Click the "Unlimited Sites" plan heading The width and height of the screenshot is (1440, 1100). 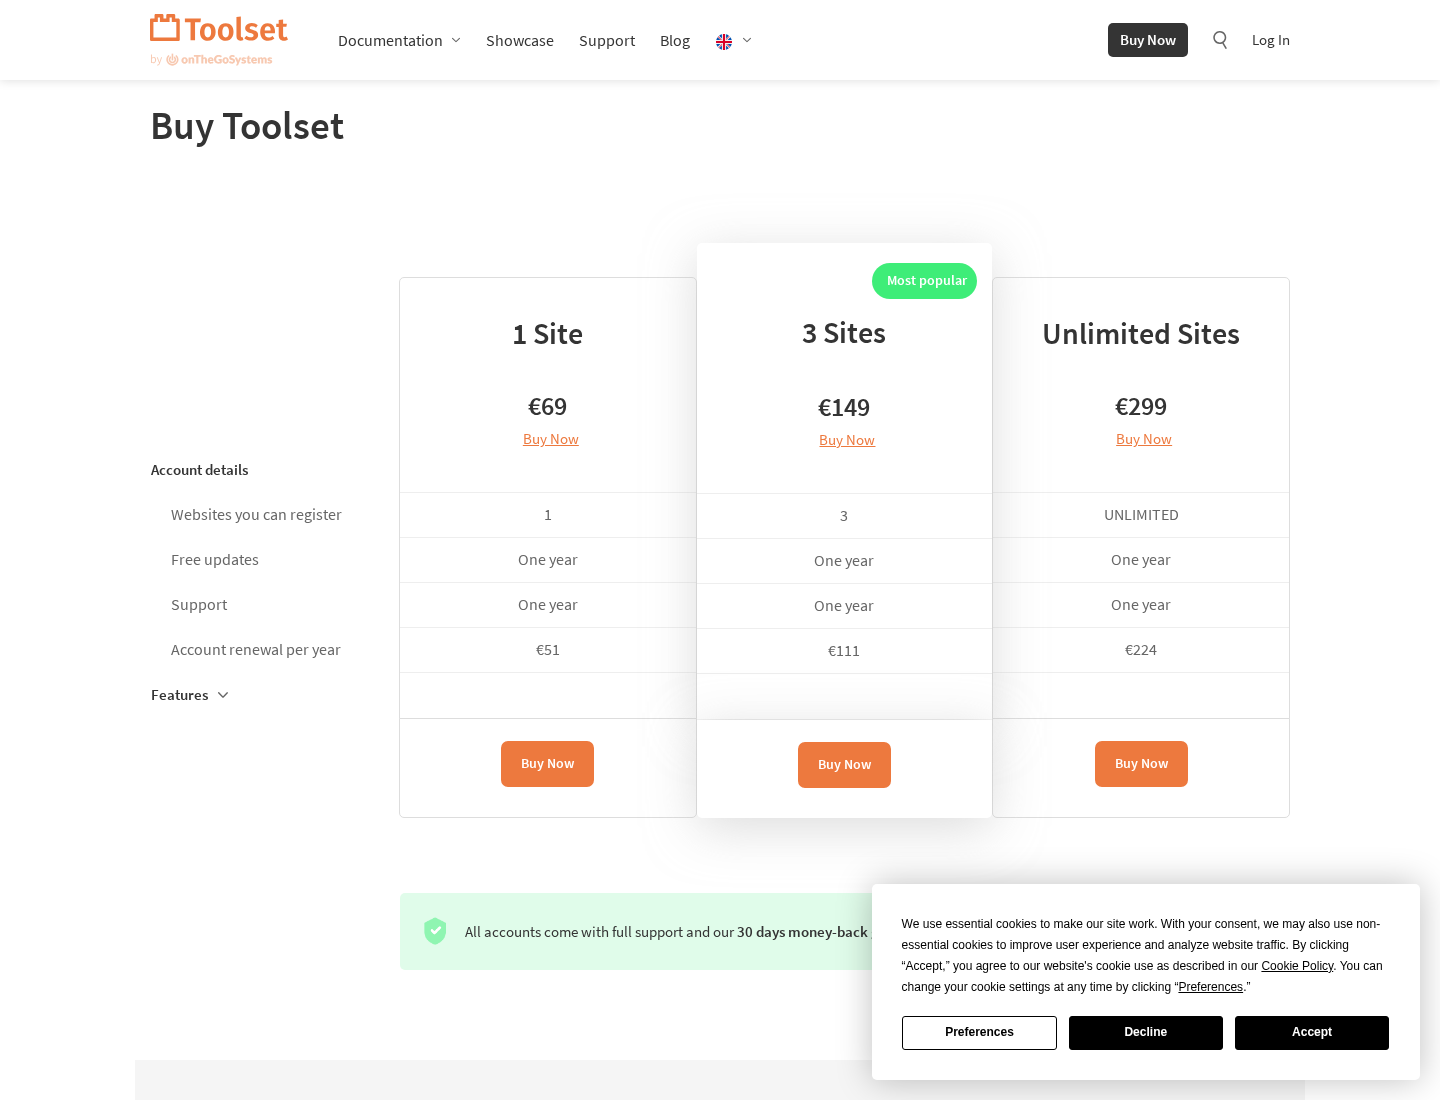coord(1141,334)
